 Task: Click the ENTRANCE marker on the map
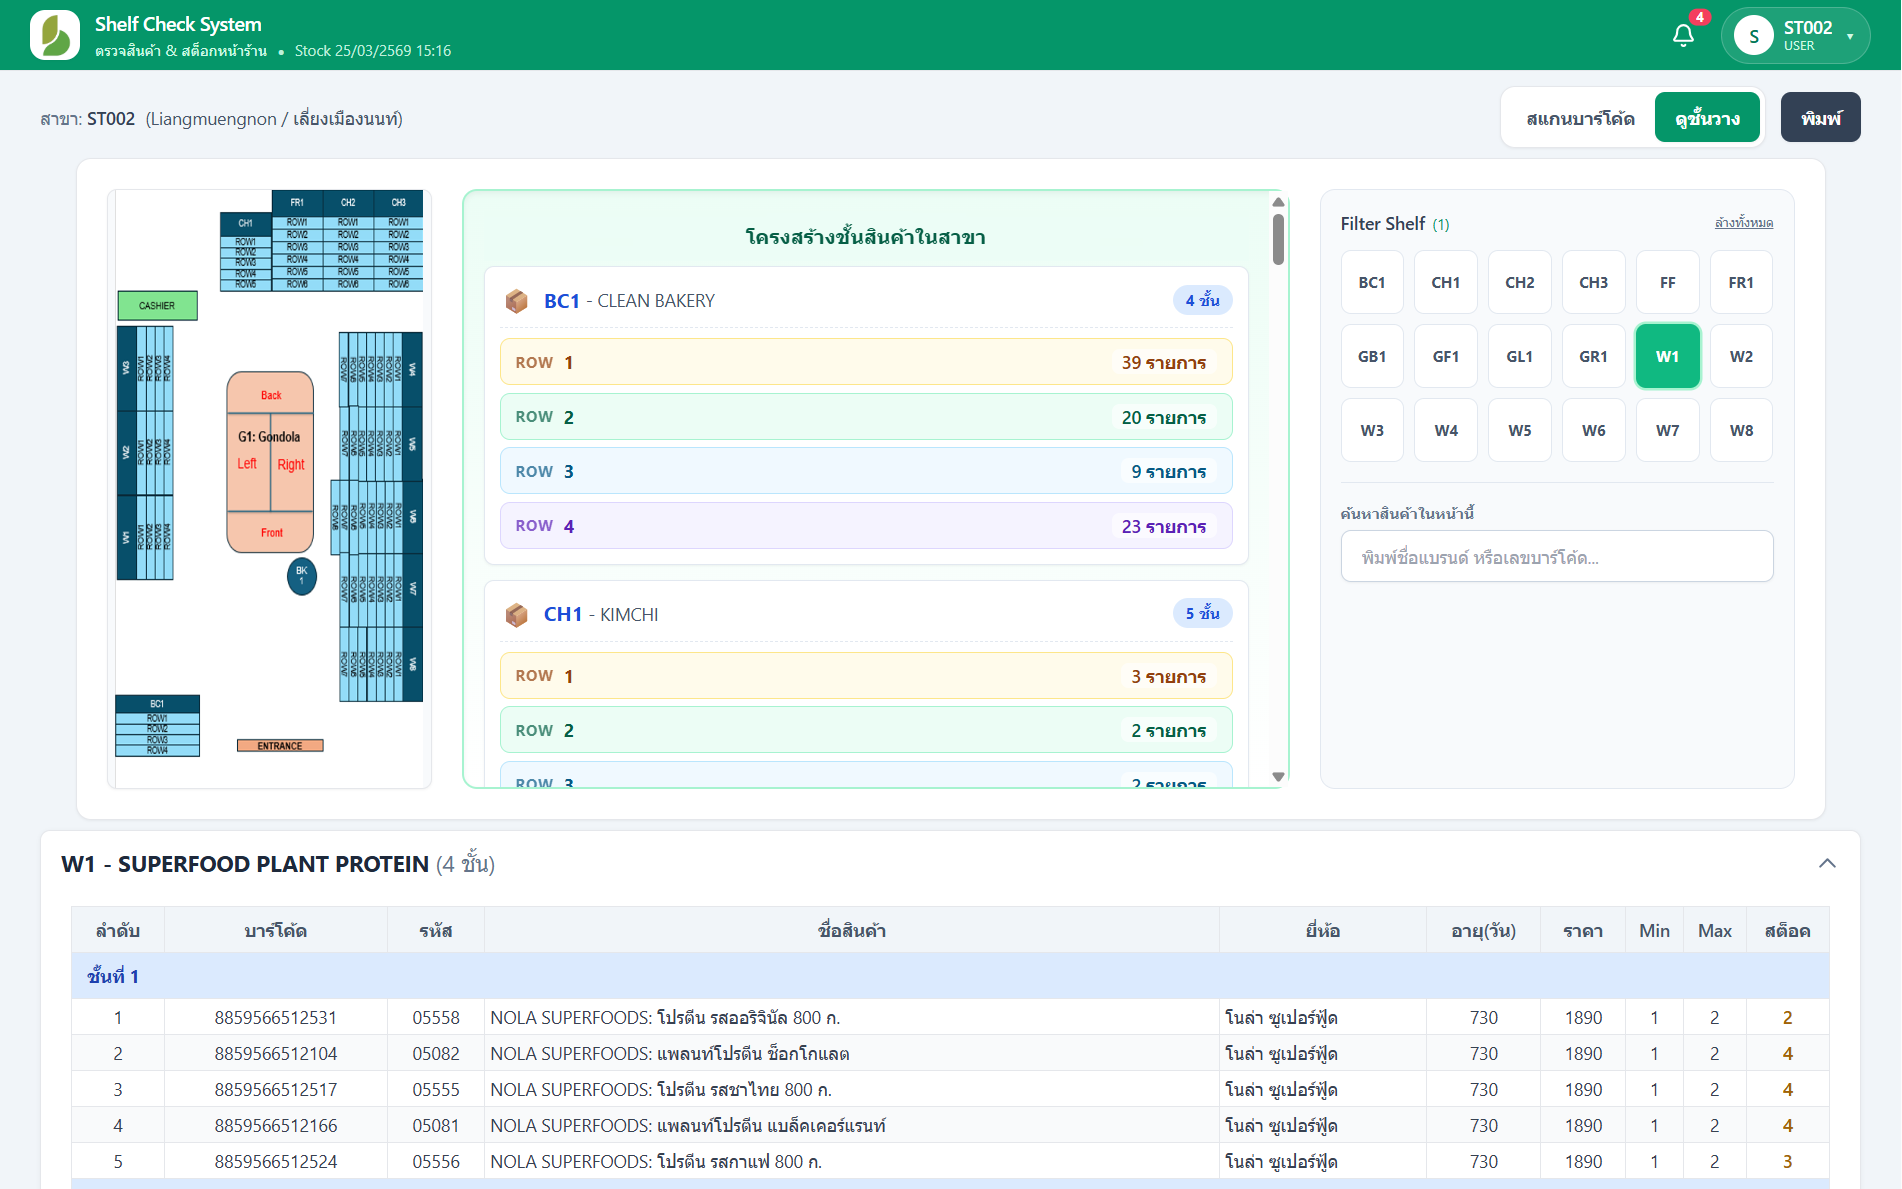click(x=280, y=746)
